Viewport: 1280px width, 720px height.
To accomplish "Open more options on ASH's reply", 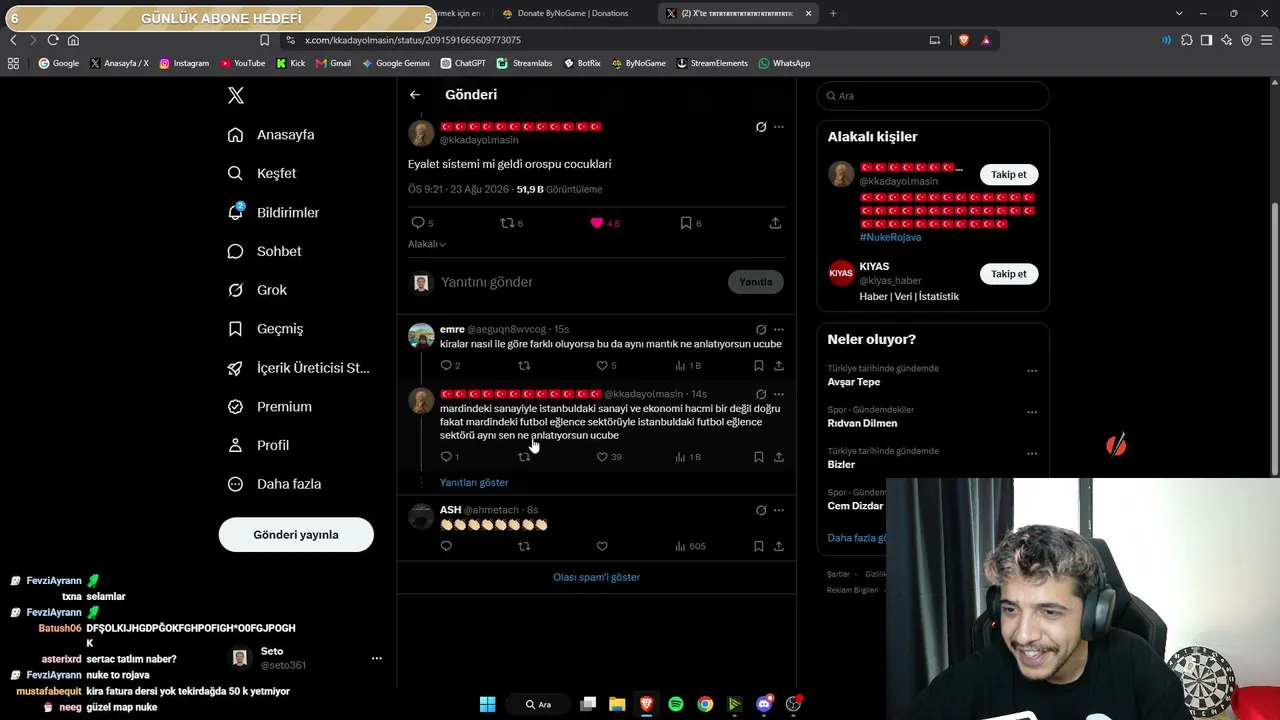I will coord(779,510).
